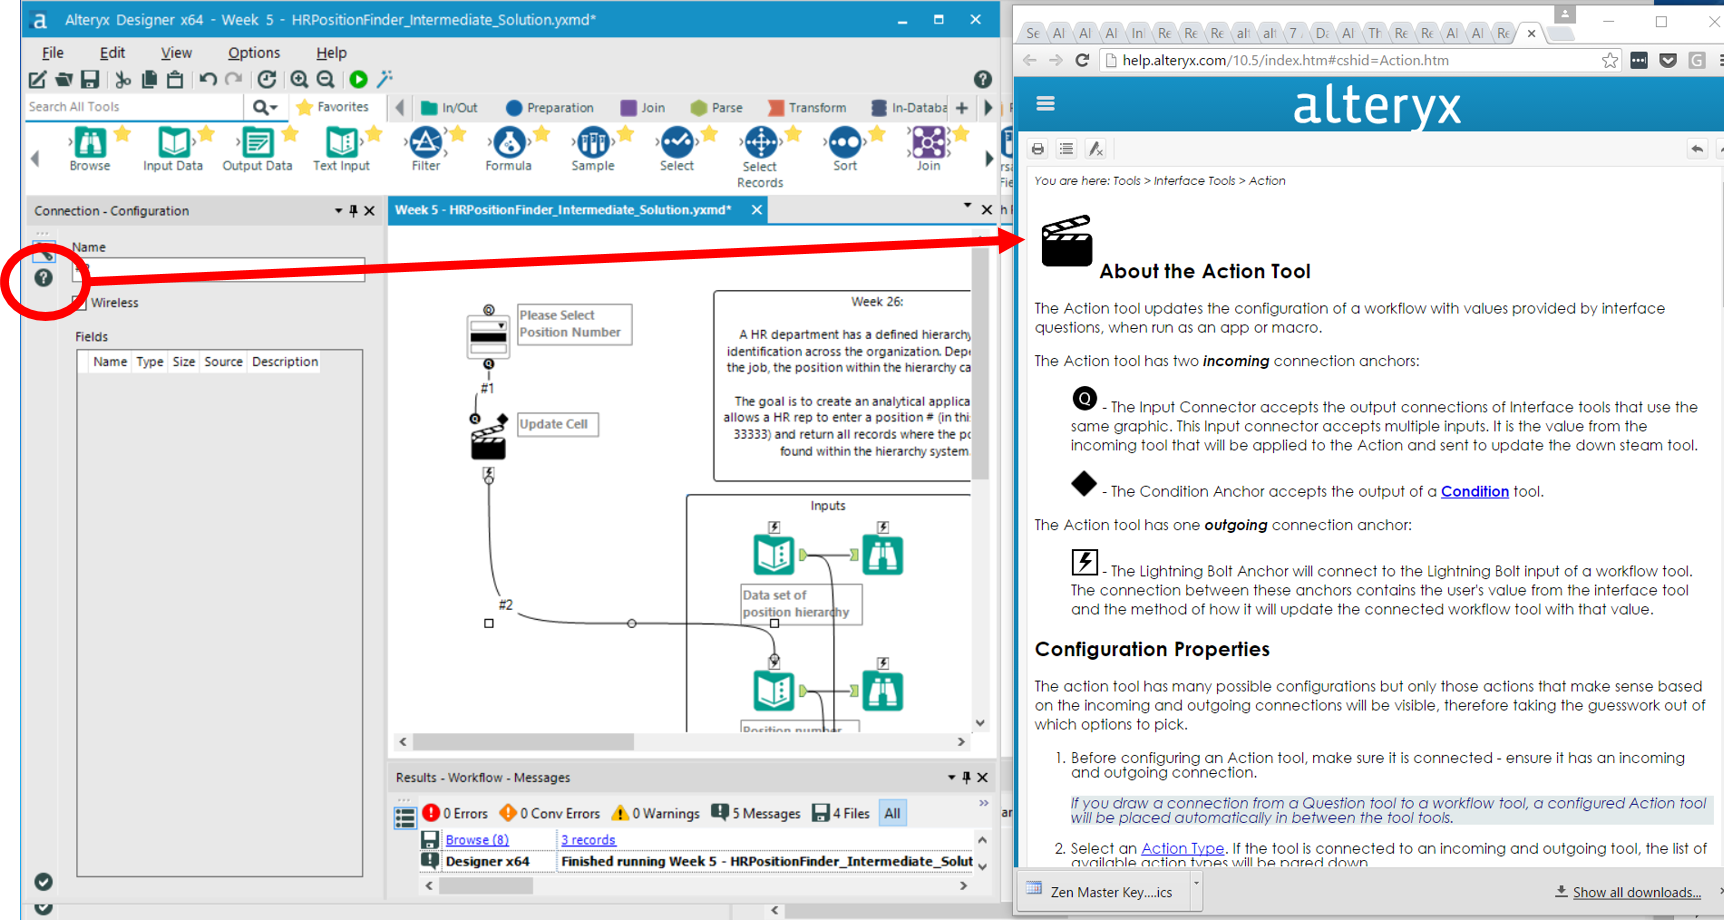Show previous tool palette tools with left arrow
The height and width of the screenshot is (920, 1724).
(35, 158)
